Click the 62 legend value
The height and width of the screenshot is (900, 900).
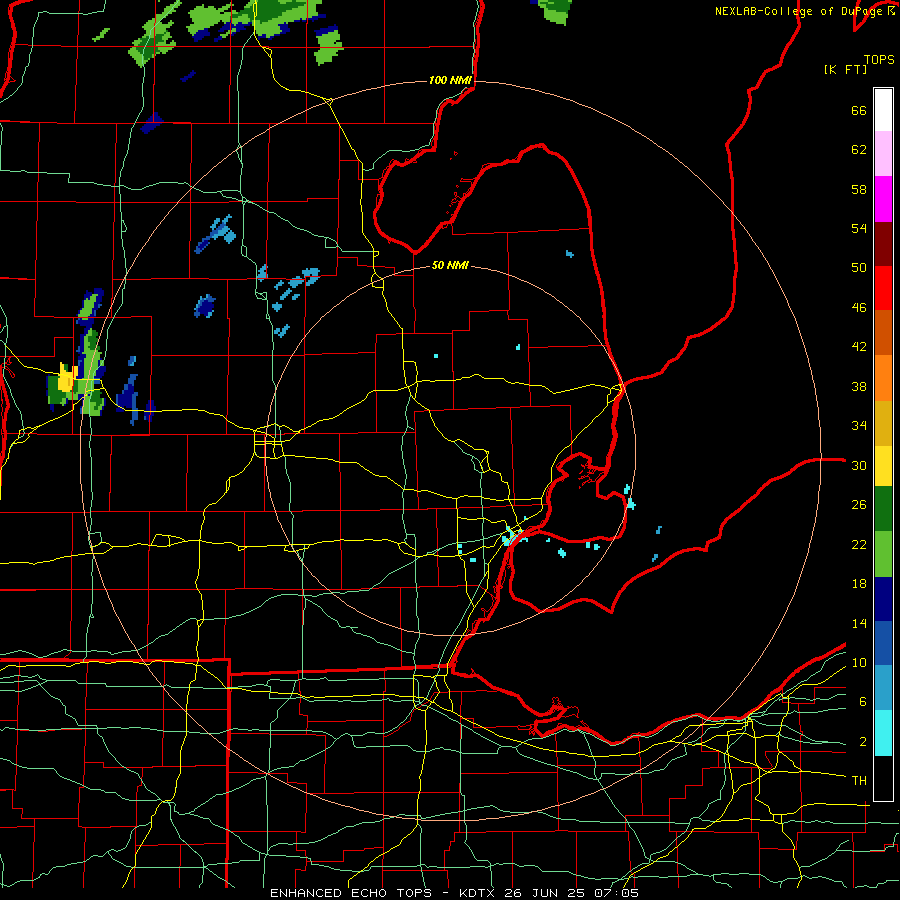(859, 149)
